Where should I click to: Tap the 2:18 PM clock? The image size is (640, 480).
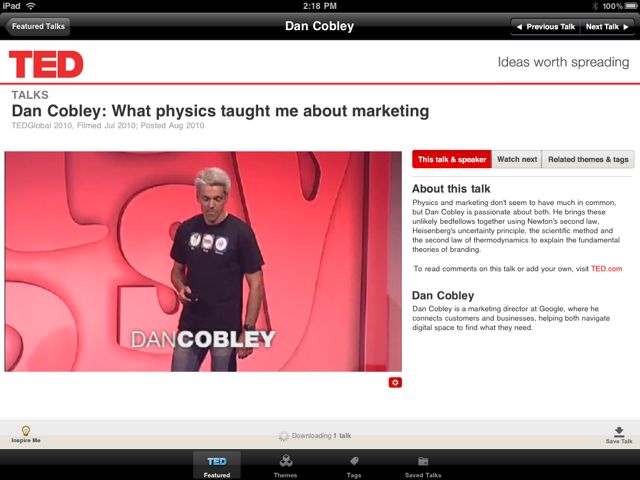tap(320, 6)
